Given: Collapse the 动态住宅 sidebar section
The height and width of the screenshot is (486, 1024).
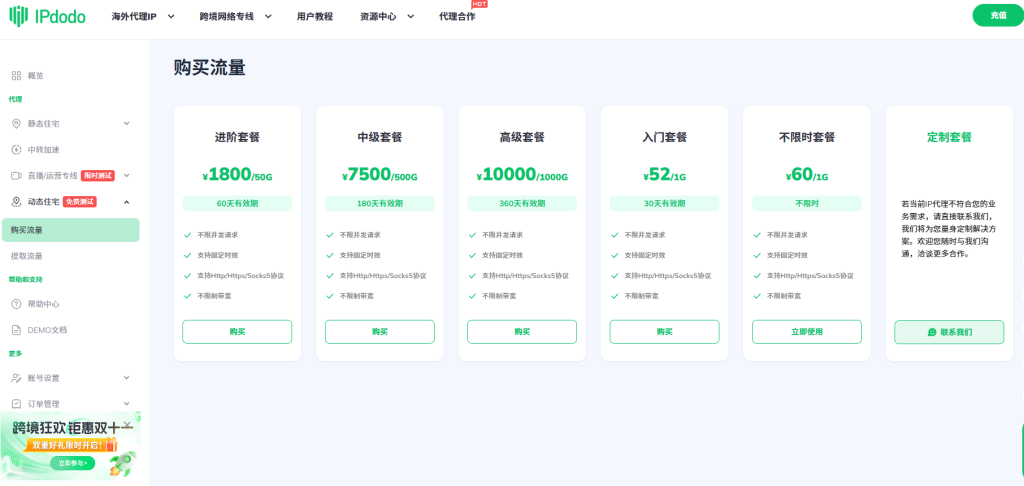Looking at the screenshot, I should coord(126,202).
